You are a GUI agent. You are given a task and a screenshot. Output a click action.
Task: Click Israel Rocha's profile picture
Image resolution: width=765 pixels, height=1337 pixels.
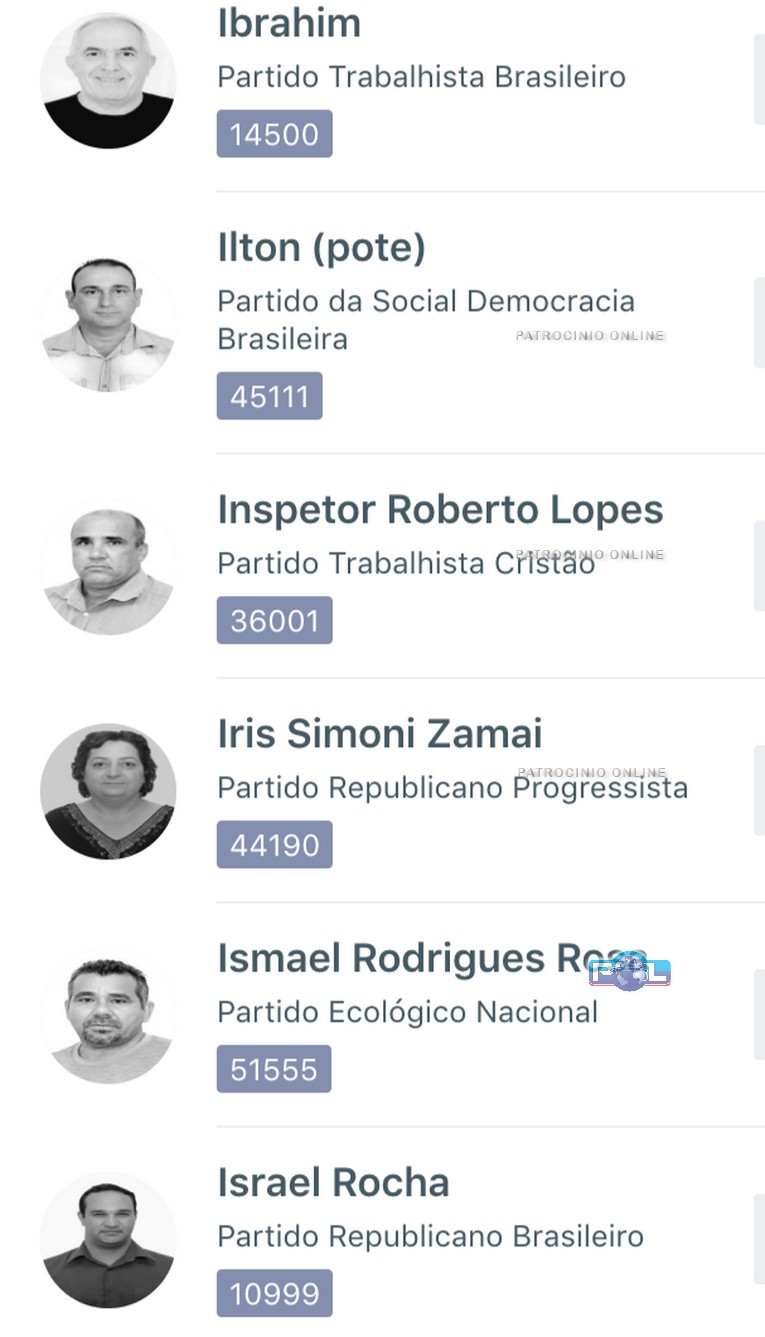coord(108,1240)
